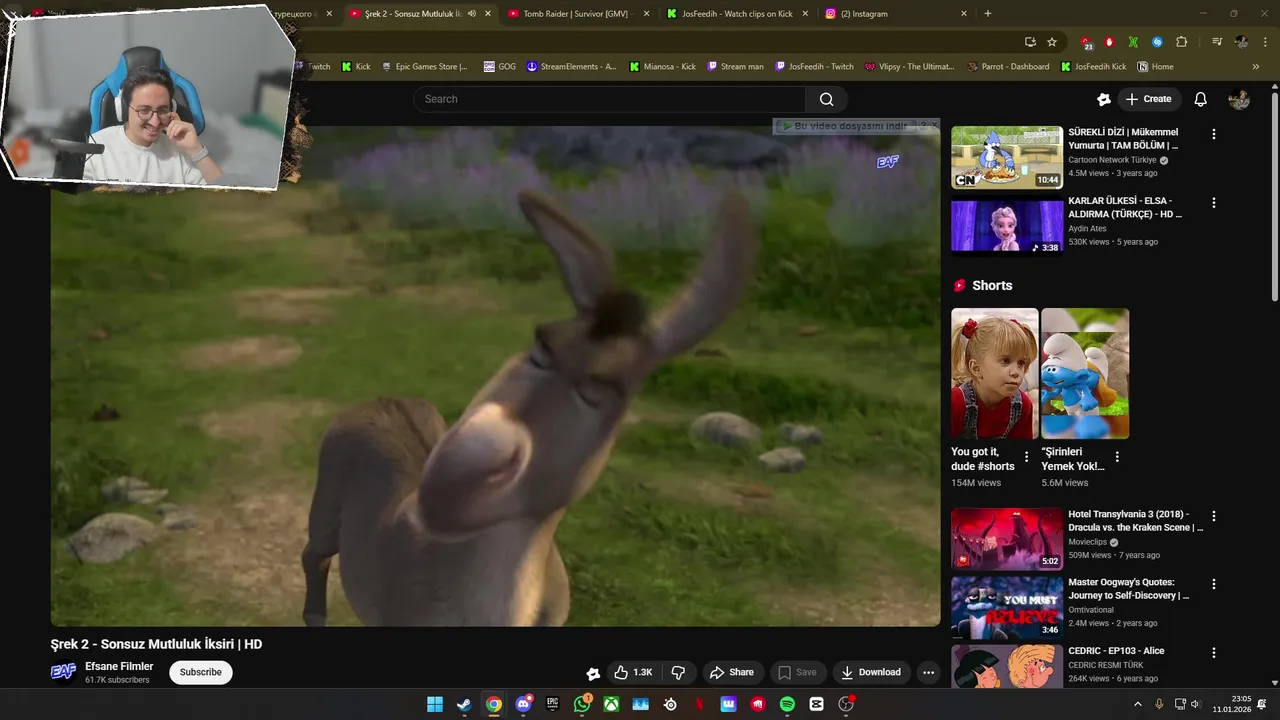Screen dimensions: 1280x720
Task: Toggle the microphone tray icon
Action: (x=1159, y=704)
